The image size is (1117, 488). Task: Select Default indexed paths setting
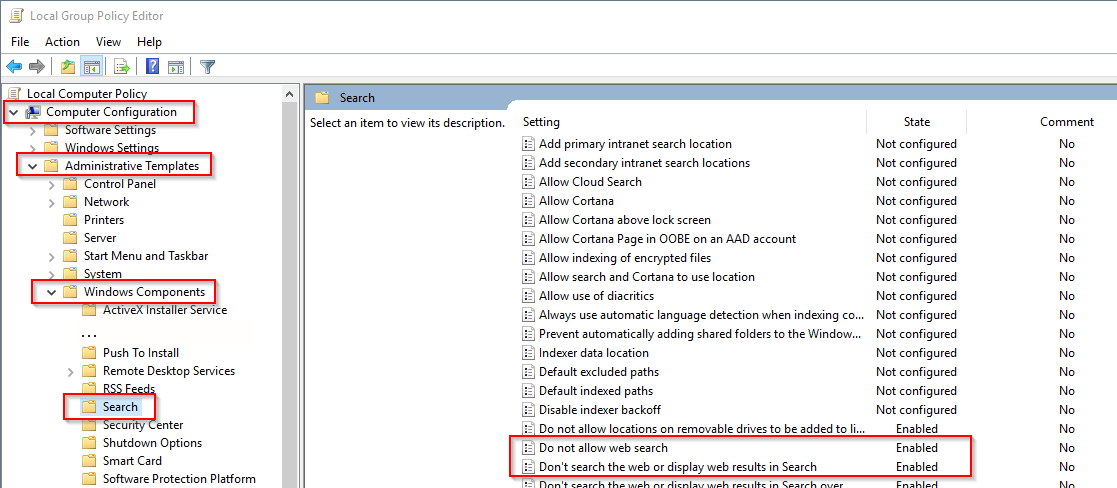pos(596,391)
